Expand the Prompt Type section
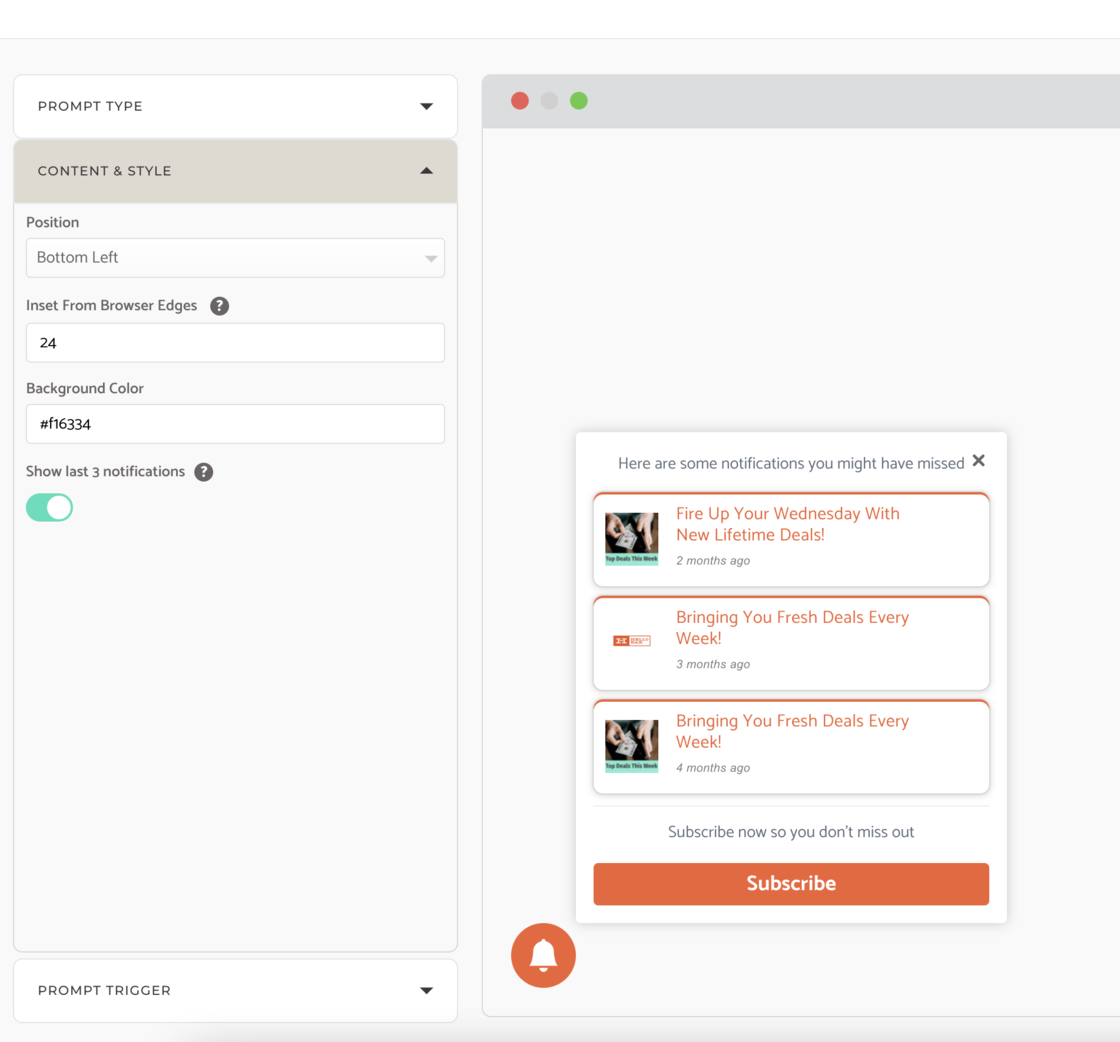Image resolution: width=1120 pixels, height=1042 pixels. 235,106
